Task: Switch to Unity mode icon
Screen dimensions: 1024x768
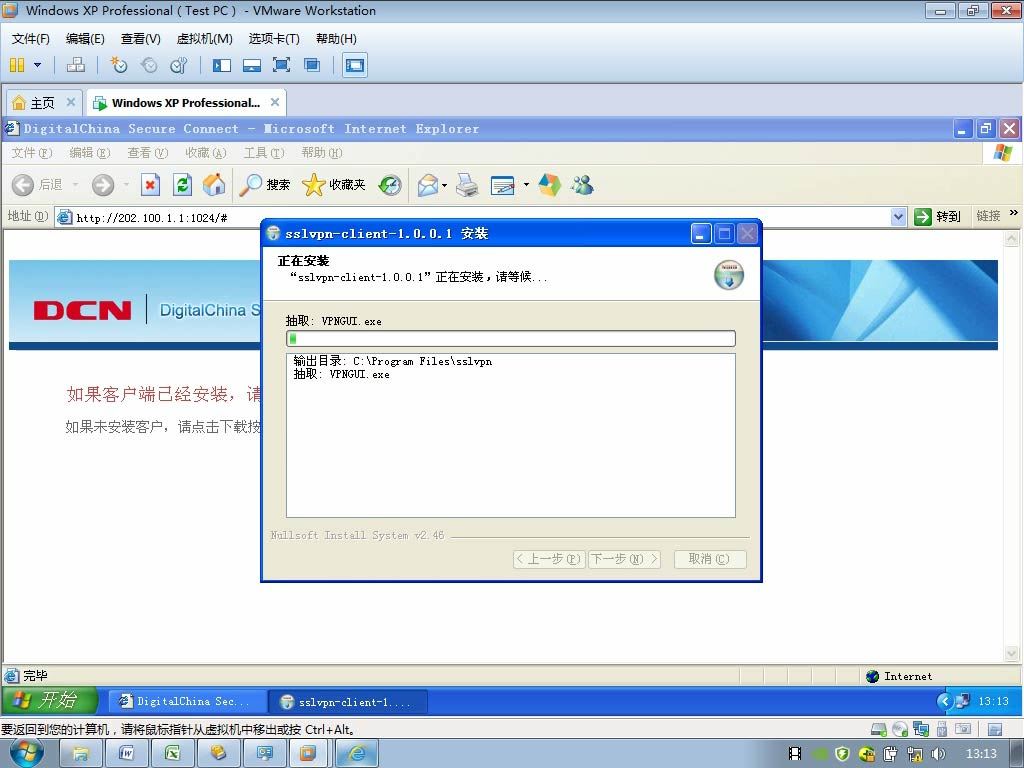Action: click(x=312, y=65)
